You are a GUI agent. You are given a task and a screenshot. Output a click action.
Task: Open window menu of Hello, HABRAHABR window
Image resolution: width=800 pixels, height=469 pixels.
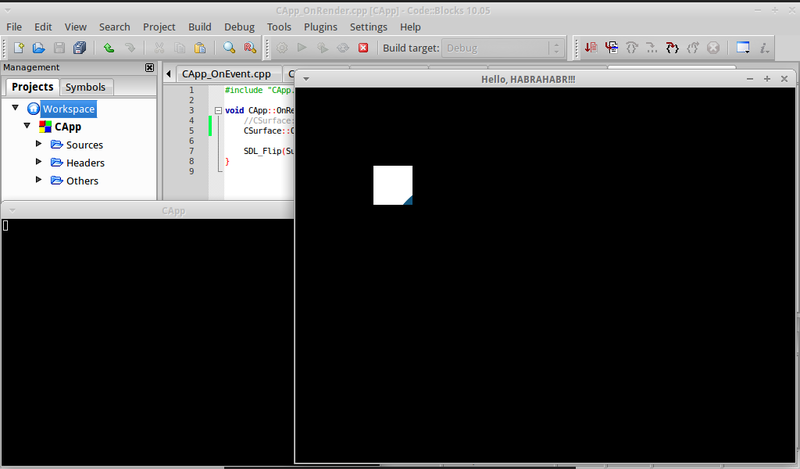click(306, 79)
